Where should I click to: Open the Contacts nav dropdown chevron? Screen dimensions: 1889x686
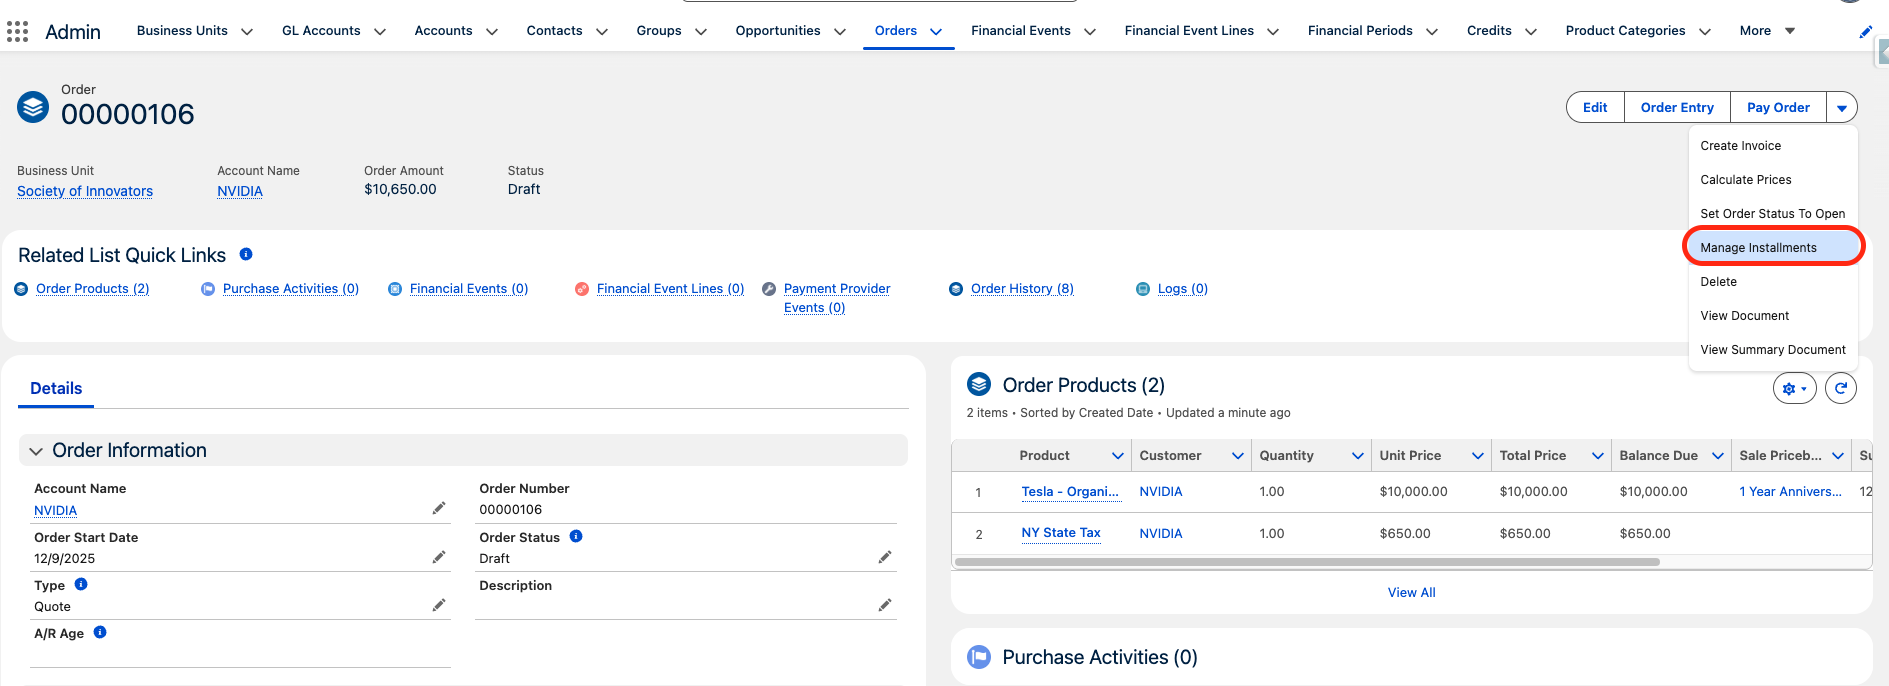point(602,32)
